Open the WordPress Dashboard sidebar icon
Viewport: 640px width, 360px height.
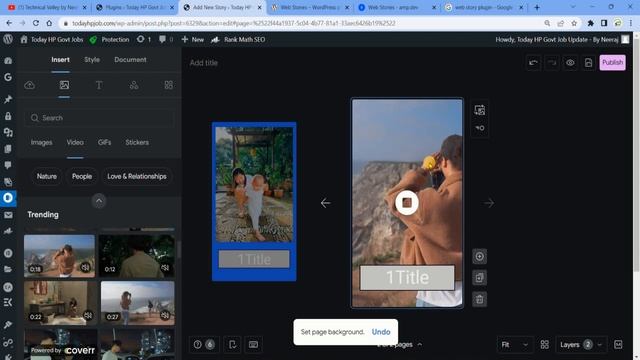[x=8, y=60]
